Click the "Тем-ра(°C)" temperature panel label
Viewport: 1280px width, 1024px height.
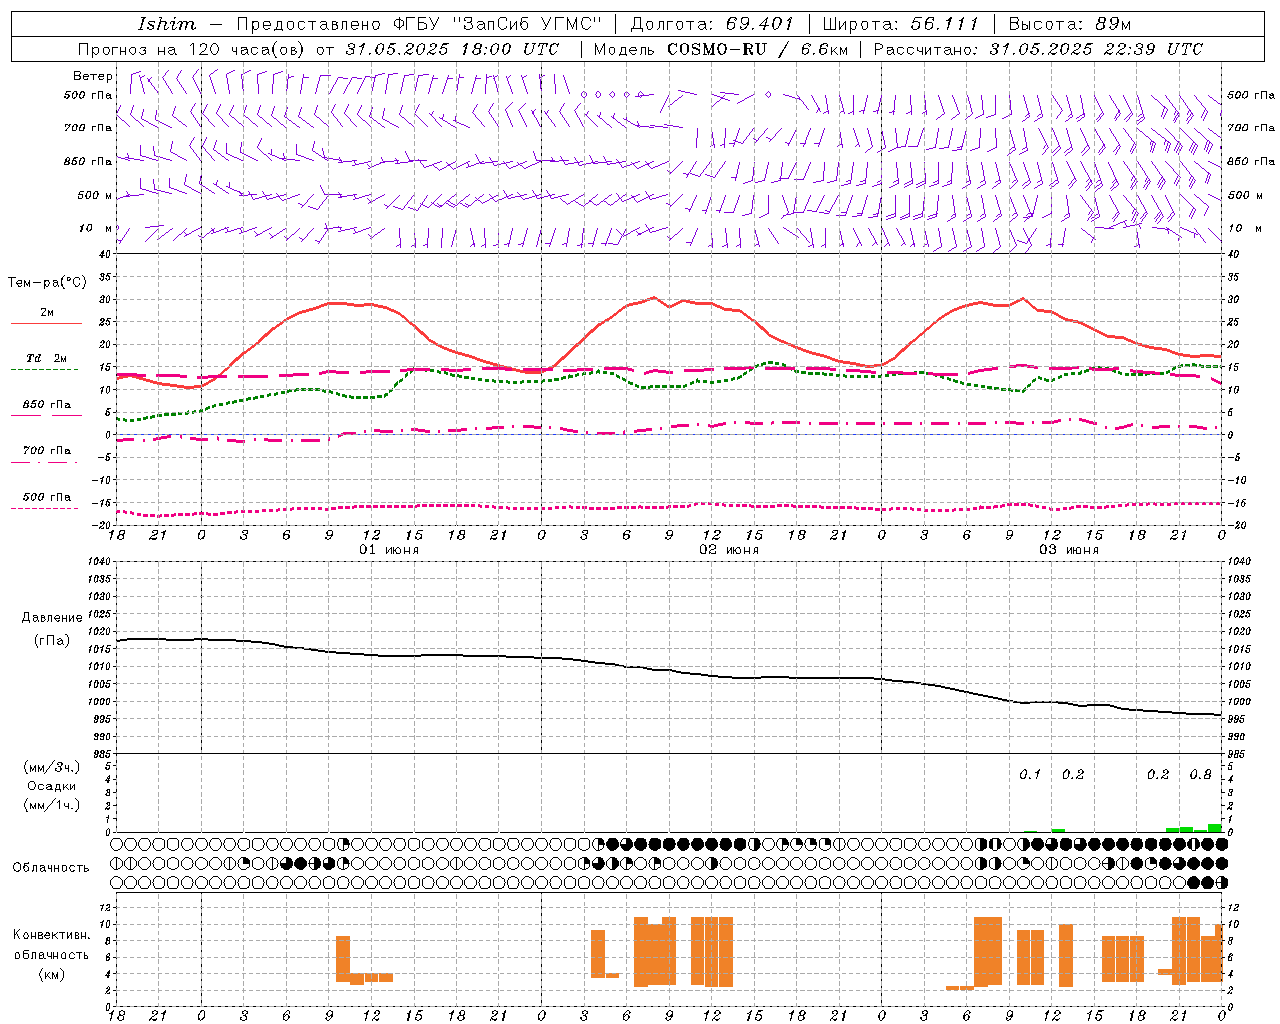coord(47,283)
